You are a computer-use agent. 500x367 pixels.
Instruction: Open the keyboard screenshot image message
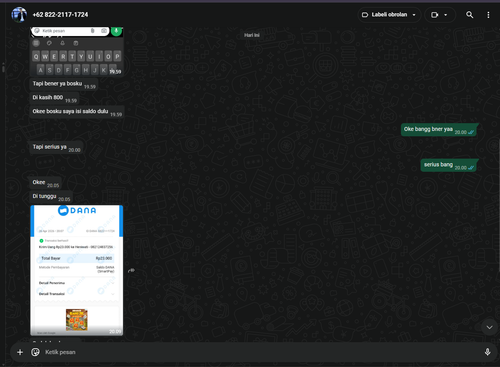(x=77, y=52)
